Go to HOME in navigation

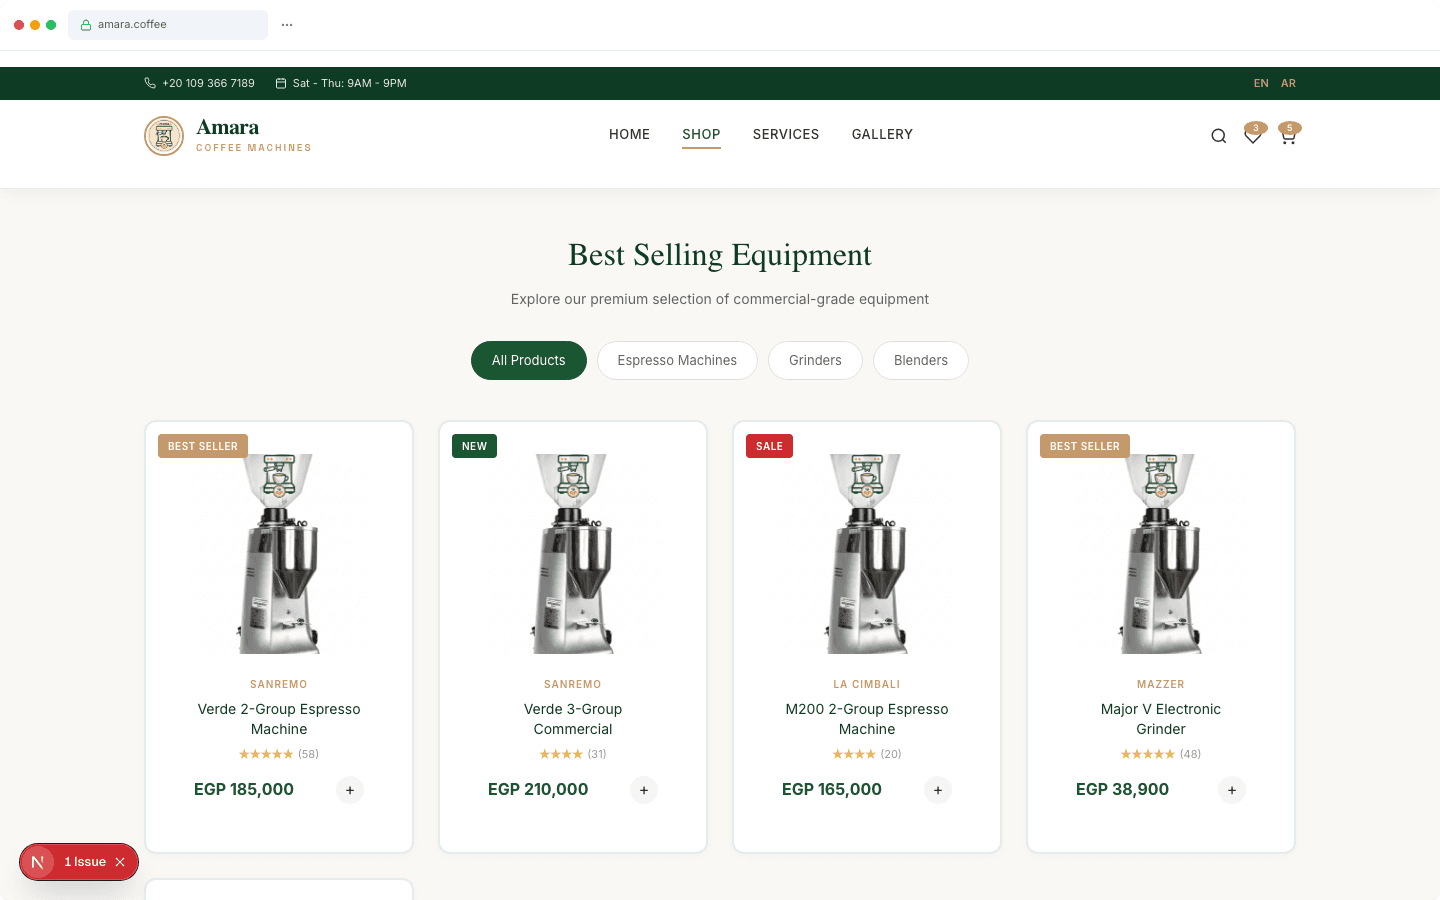pyautogui.click(x=629, y=134)
